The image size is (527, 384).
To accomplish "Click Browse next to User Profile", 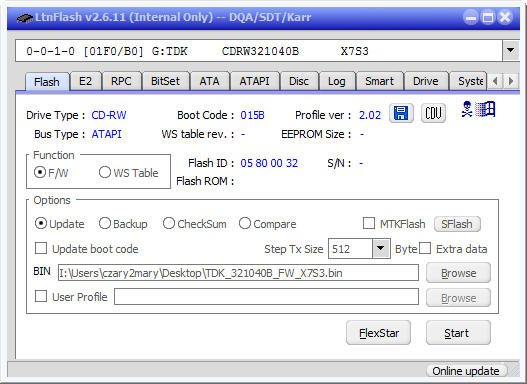I will 458,298.
